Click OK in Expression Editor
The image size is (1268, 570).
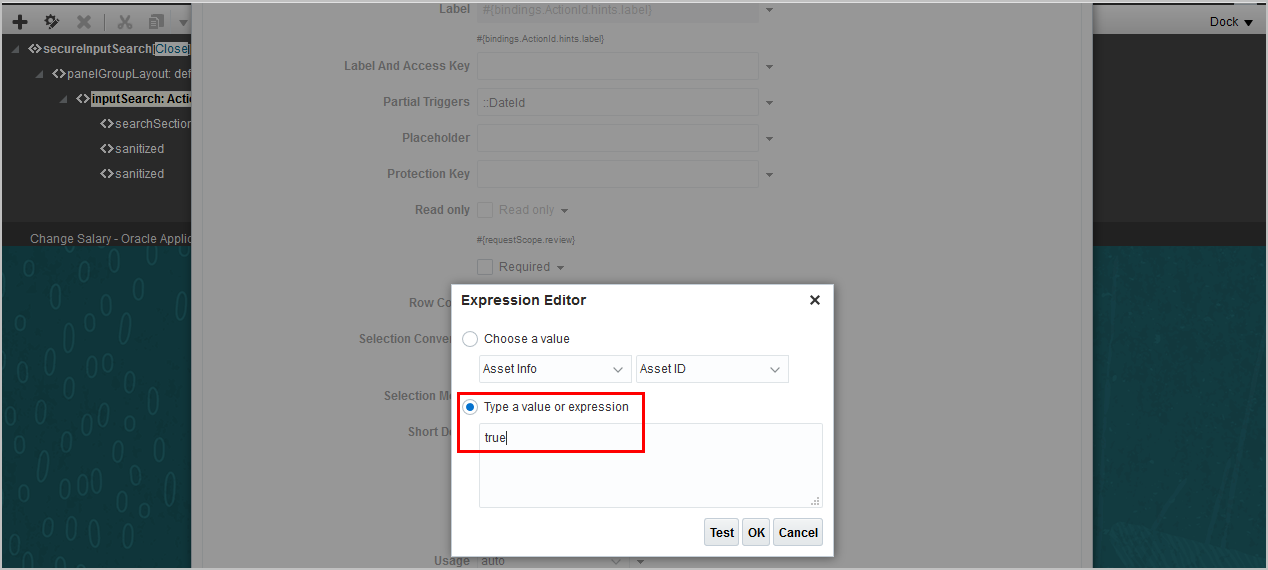(x=756, y=532)
